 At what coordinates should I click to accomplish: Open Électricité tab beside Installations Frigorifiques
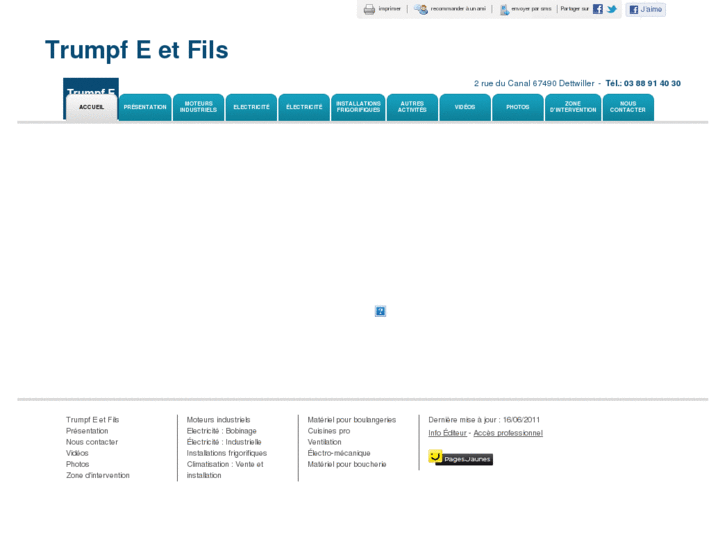(304, 107)
